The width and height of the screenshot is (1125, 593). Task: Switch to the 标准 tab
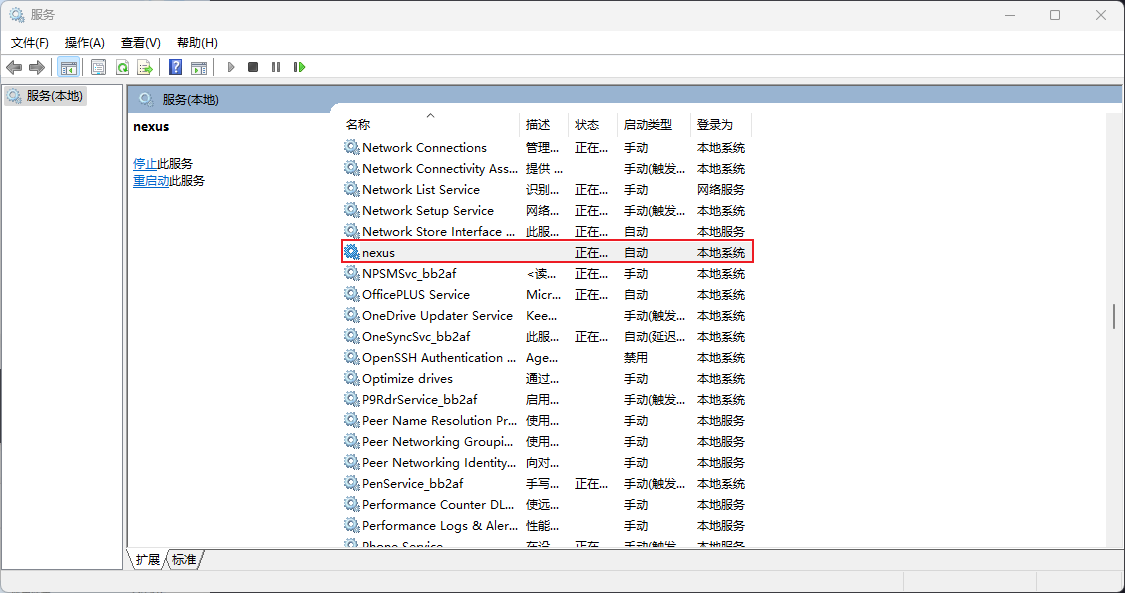coord(184,560)
